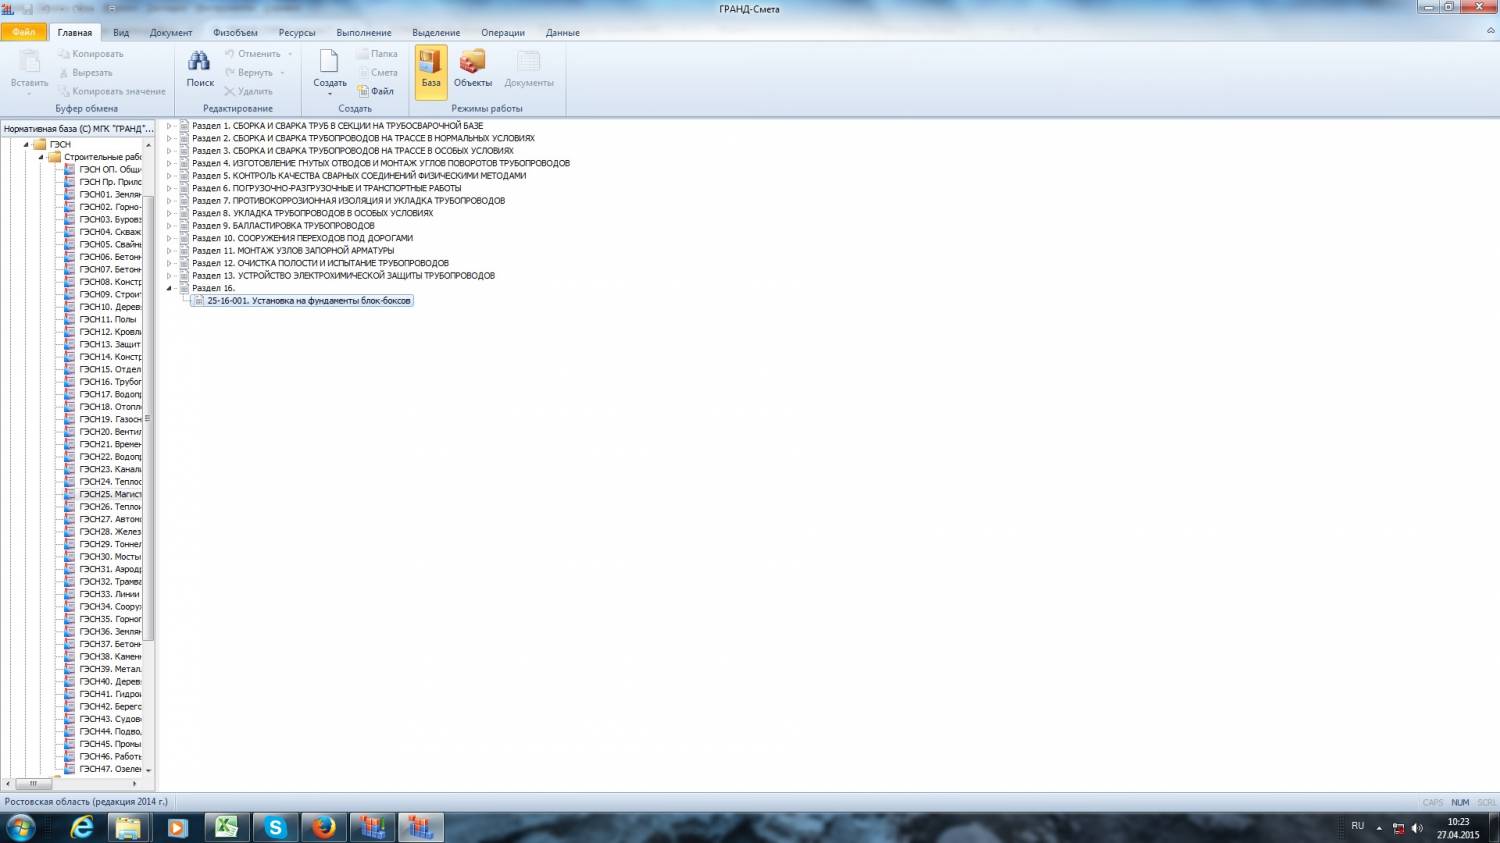Screen dimensions: 1500x843
Task: Click the Нормативная база panel header
Action: click(79, 129)
